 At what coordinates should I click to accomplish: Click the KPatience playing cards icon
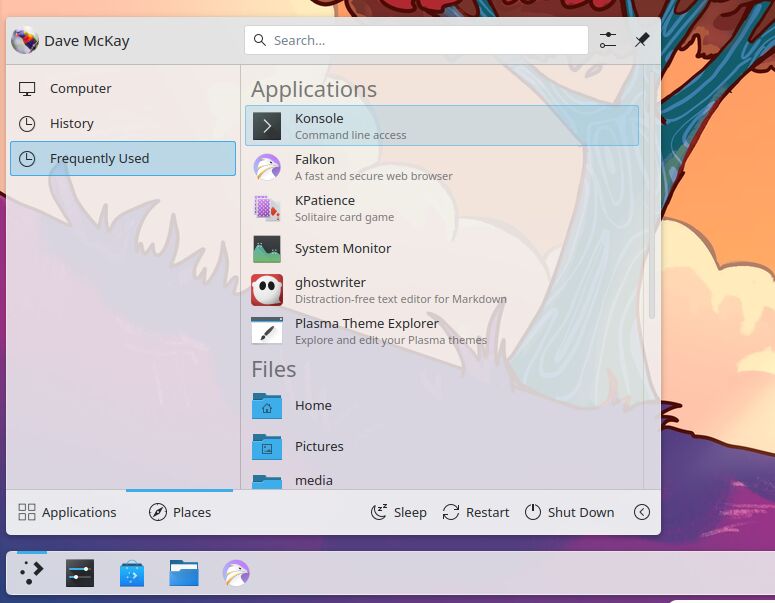pos(267,208)
